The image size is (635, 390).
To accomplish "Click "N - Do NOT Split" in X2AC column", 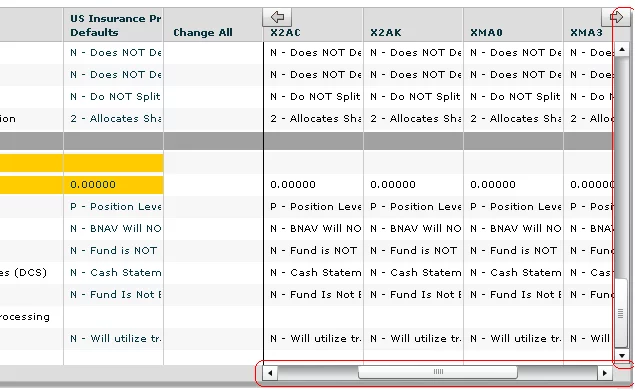I will tap(315, 96).
